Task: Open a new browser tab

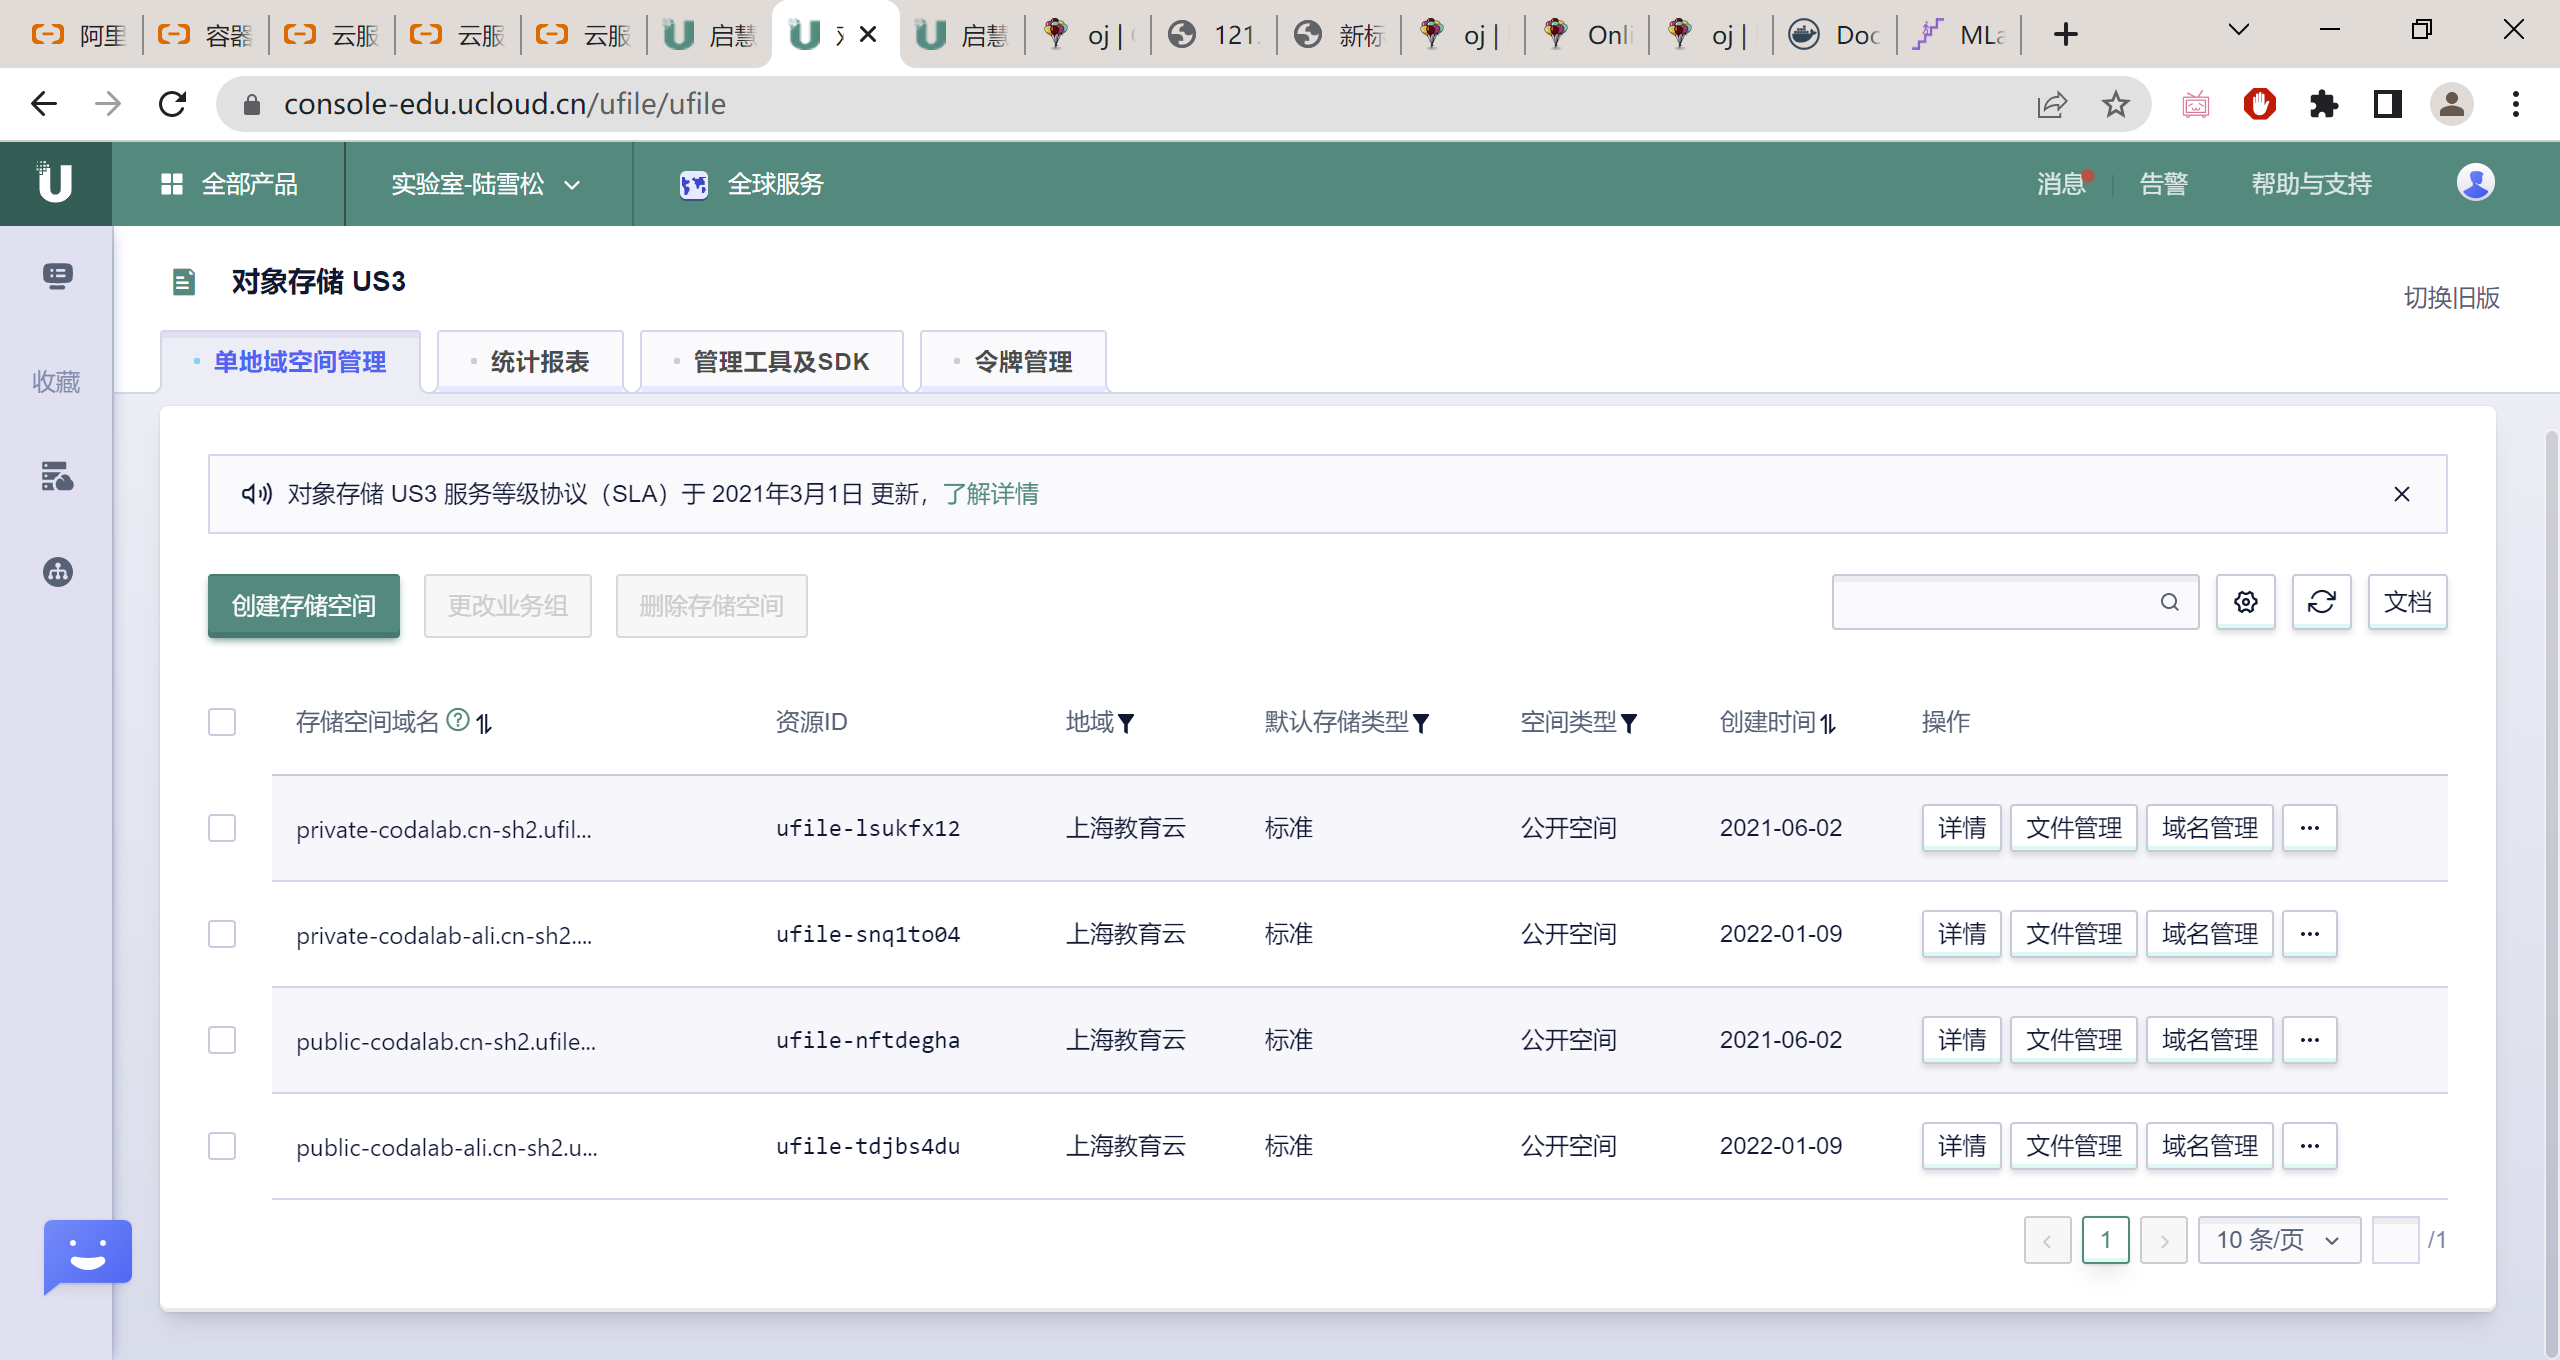Action: [2065, 34]
